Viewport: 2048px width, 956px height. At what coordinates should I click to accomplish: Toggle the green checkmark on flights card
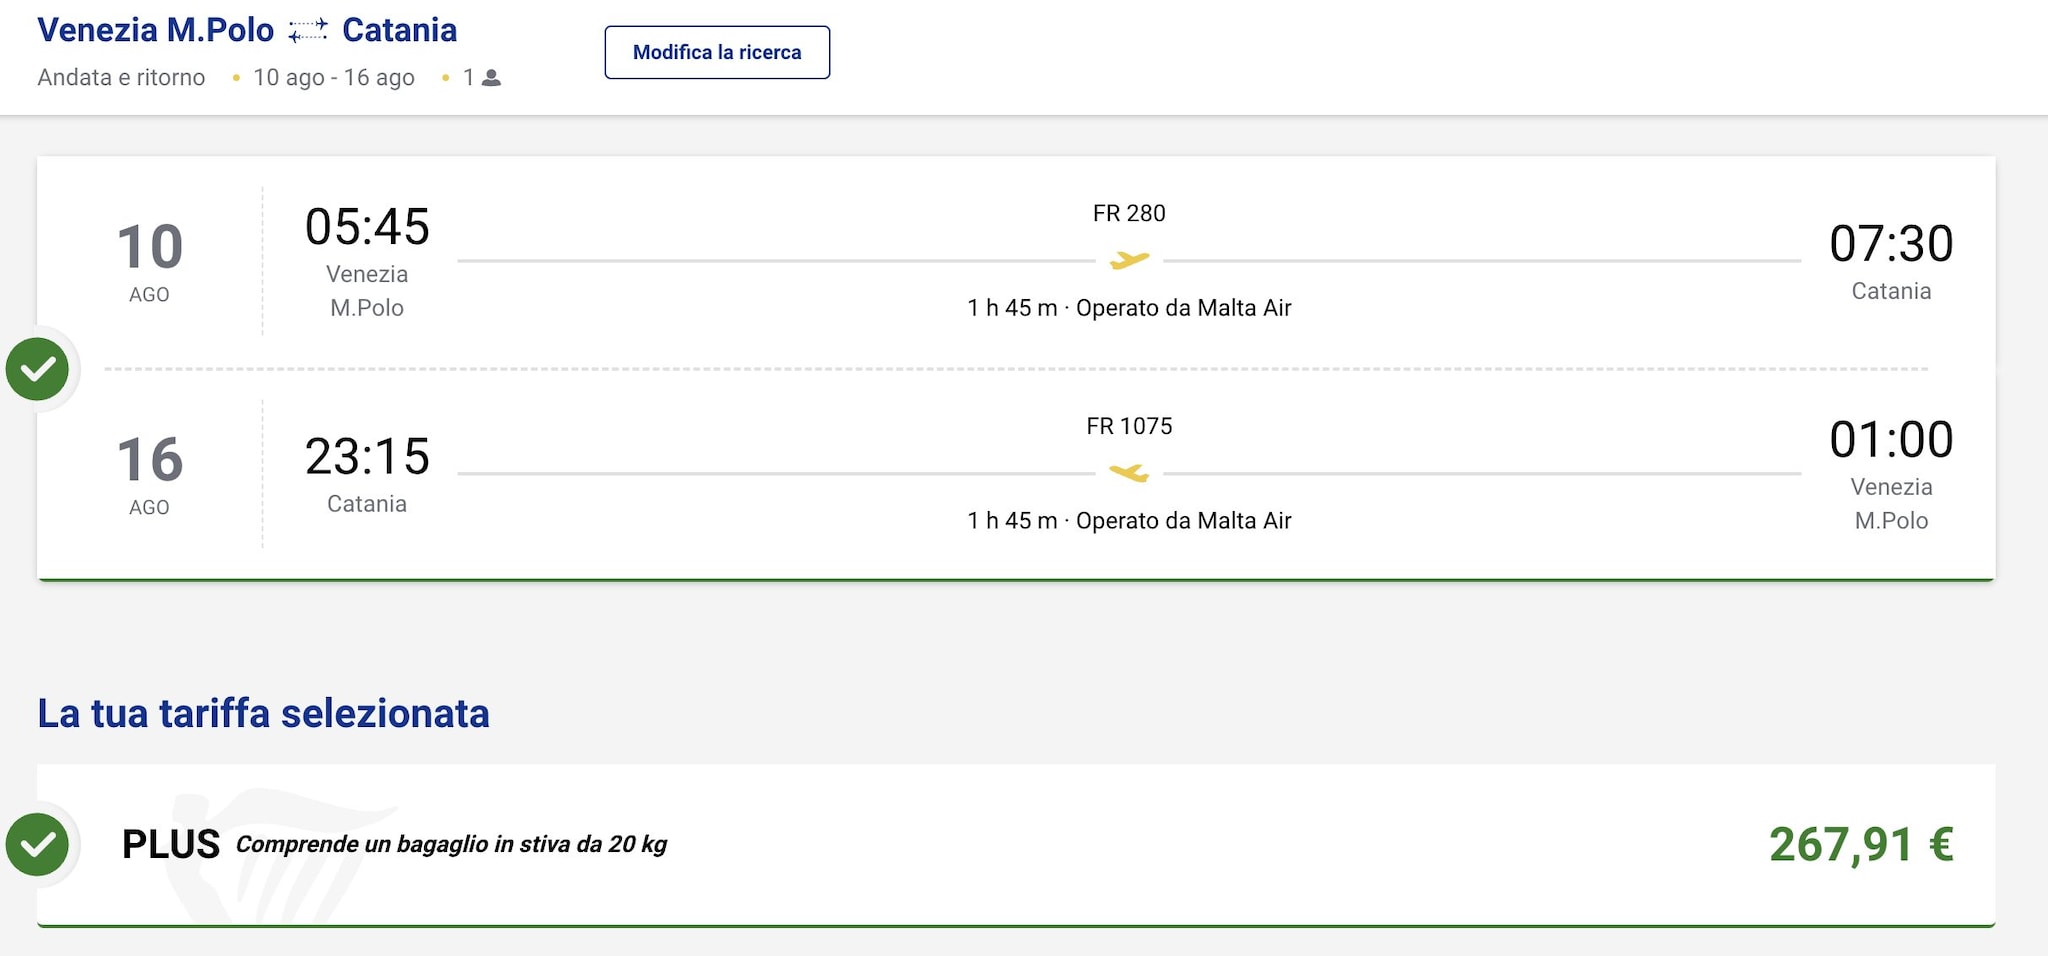coord(38,369)
